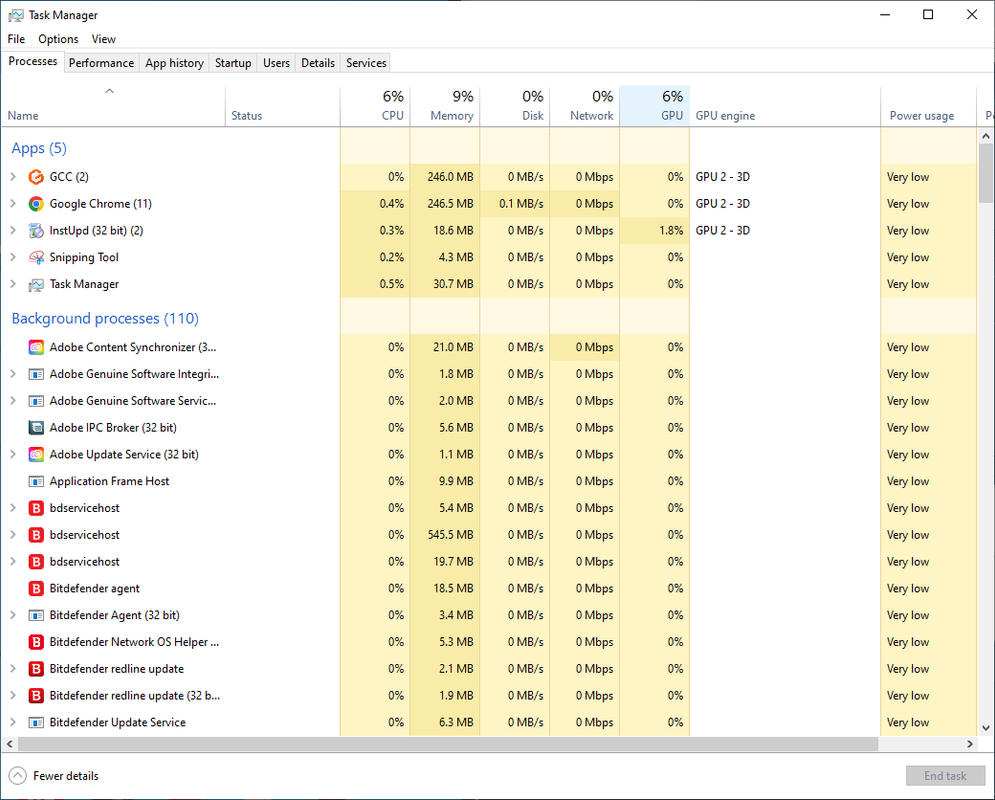
Task: Sort by the Memory column header
Action: click(445, 106)
